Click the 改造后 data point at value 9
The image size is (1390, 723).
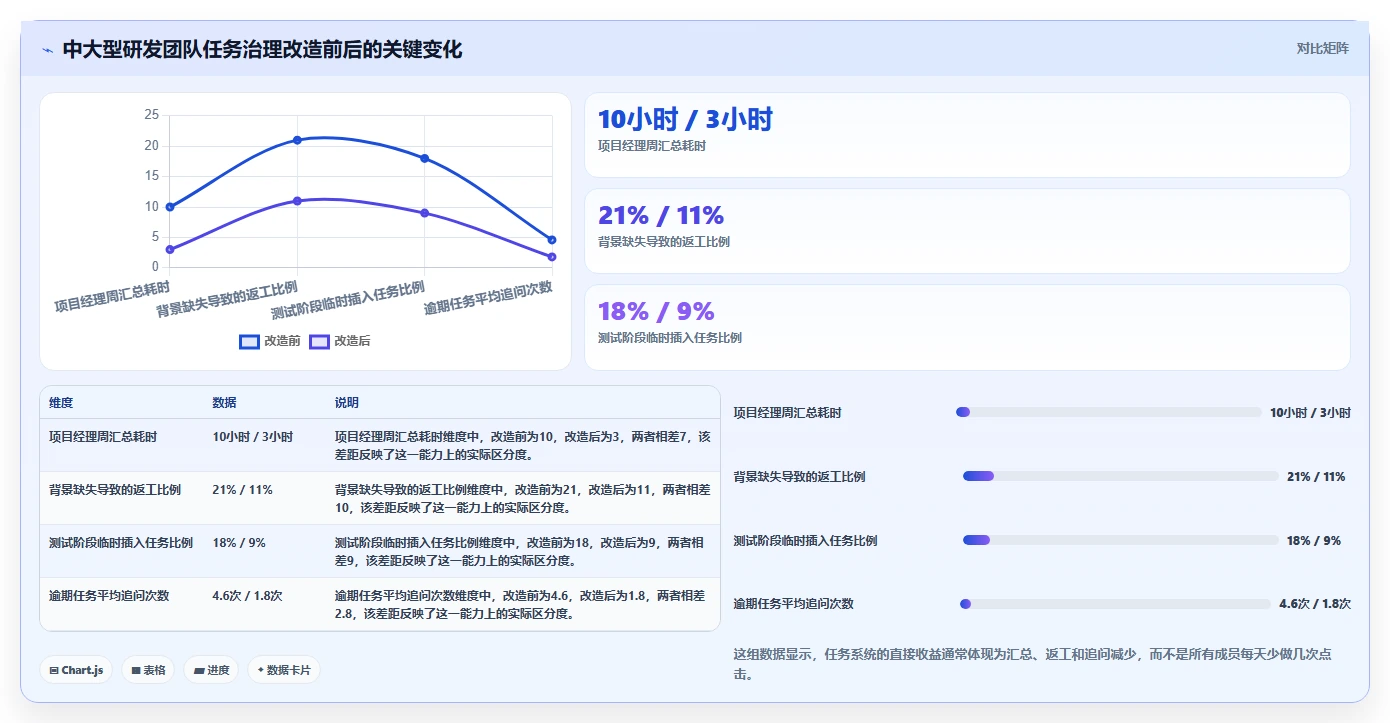(425, 213)
